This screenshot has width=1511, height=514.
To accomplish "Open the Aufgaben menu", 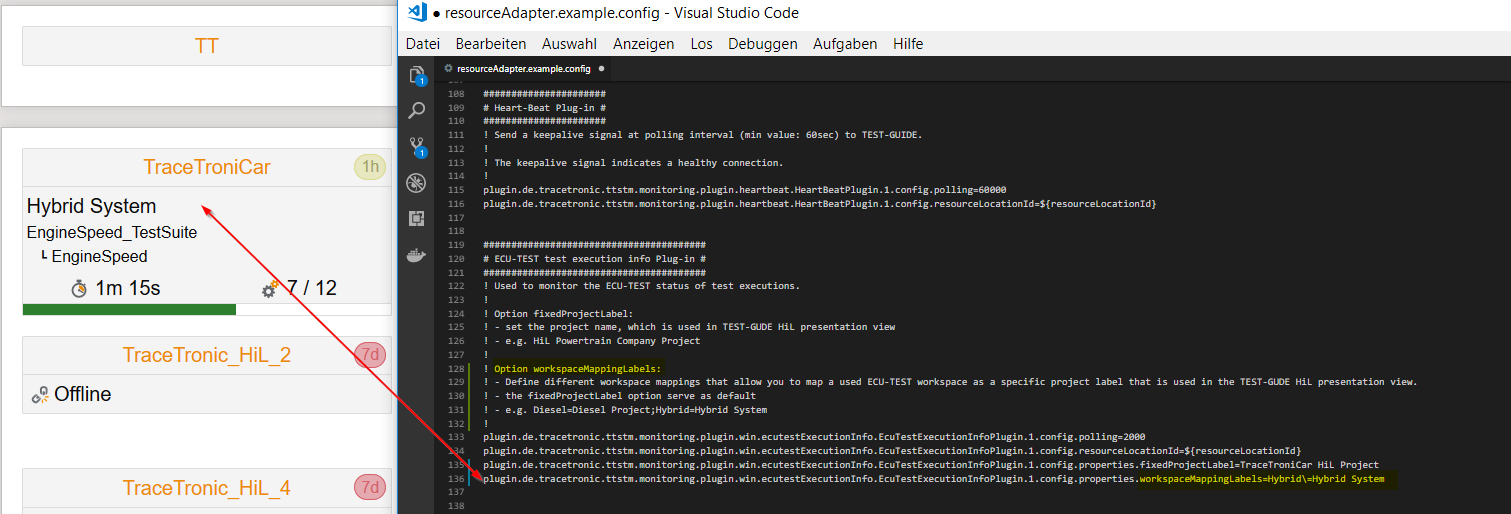I will (845, 44).
